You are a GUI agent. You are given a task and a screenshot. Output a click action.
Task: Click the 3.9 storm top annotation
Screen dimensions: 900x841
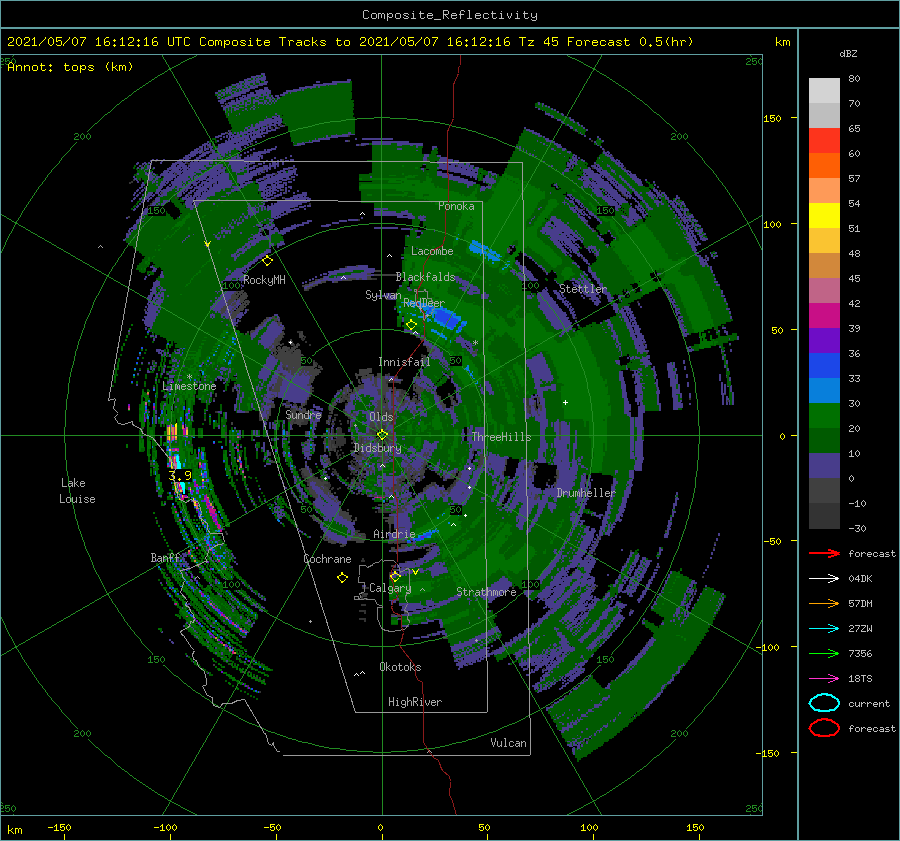[180, 475]
